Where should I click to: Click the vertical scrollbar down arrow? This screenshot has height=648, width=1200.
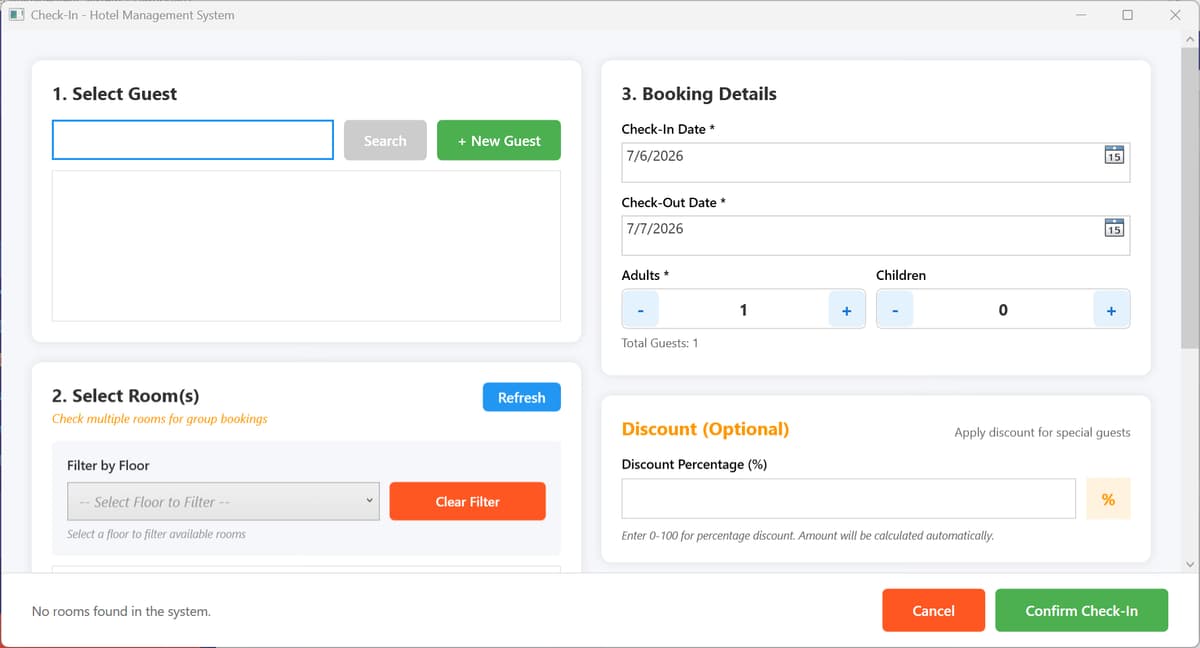click(x=1190, y=564)
